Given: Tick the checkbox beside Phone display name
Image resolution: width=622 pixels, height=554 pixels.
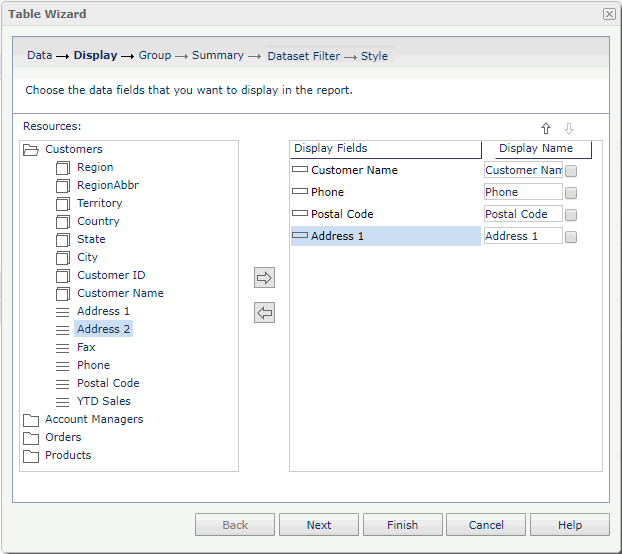Looking at the screenshot, I should [571, 193].
